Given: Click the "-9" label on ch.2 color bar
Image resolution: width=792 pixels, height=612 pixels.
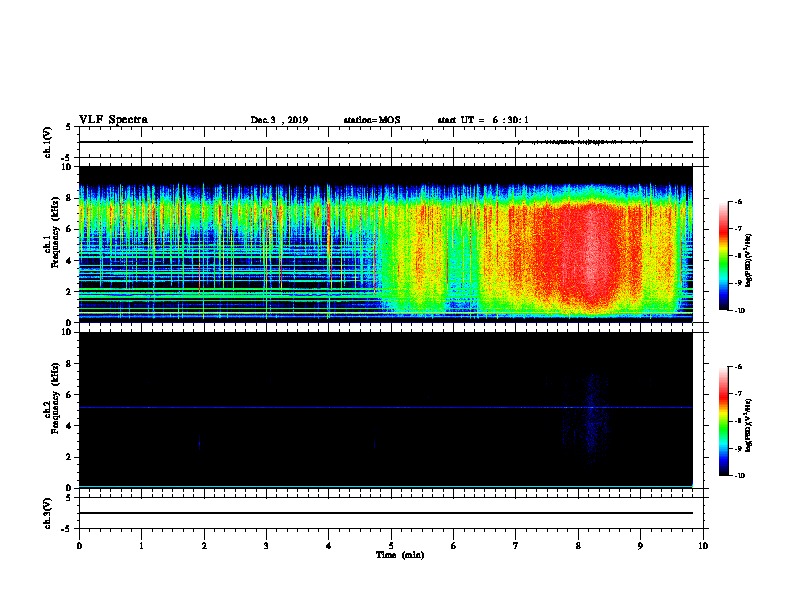Looking at the screenshot, I should coord(738,448).
